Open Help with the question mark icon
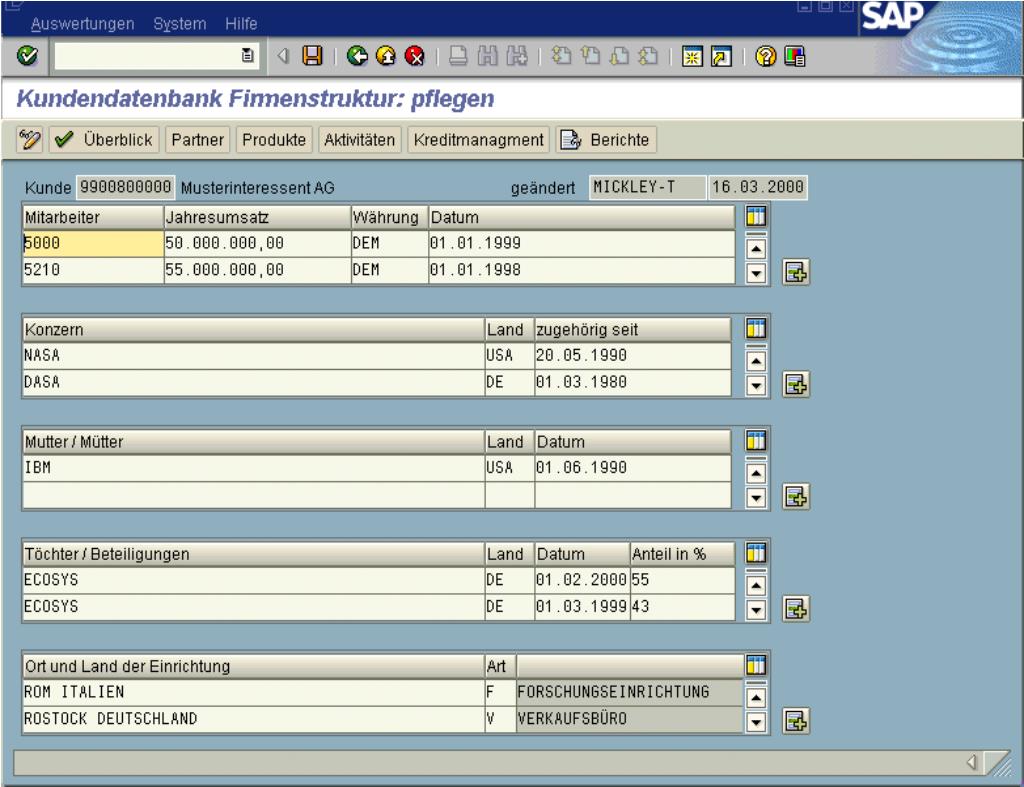 click(765, 57)
